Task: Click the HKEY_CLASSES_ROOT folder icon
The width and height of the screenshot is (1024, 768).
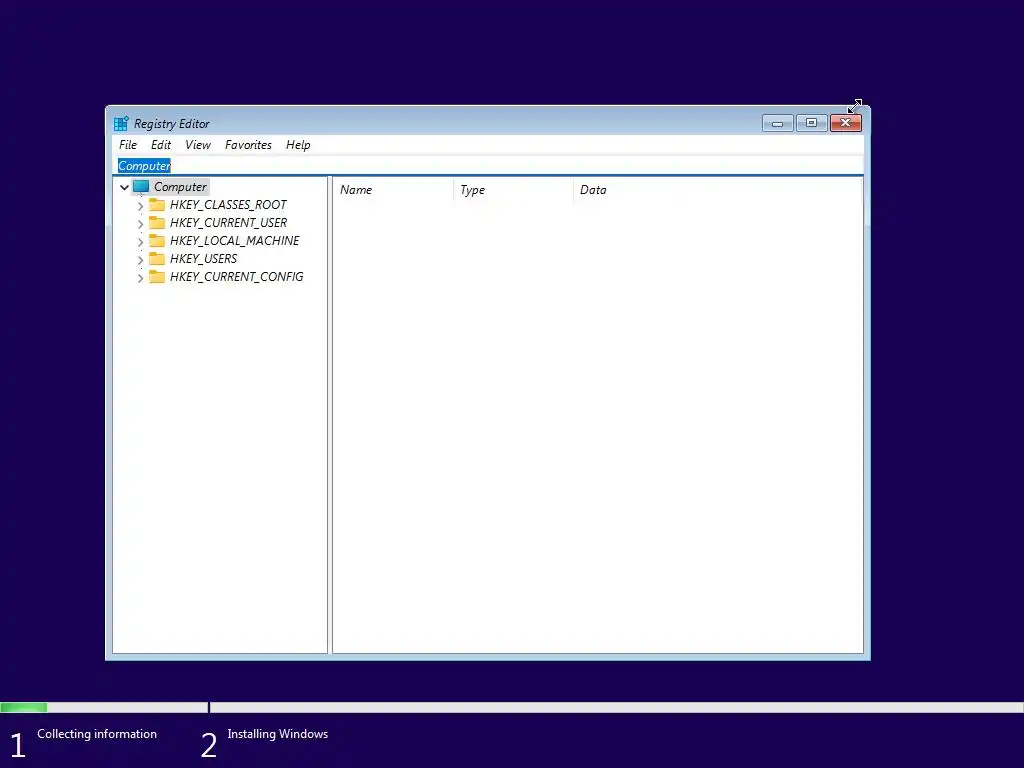Action: click(x=157, y=204)
